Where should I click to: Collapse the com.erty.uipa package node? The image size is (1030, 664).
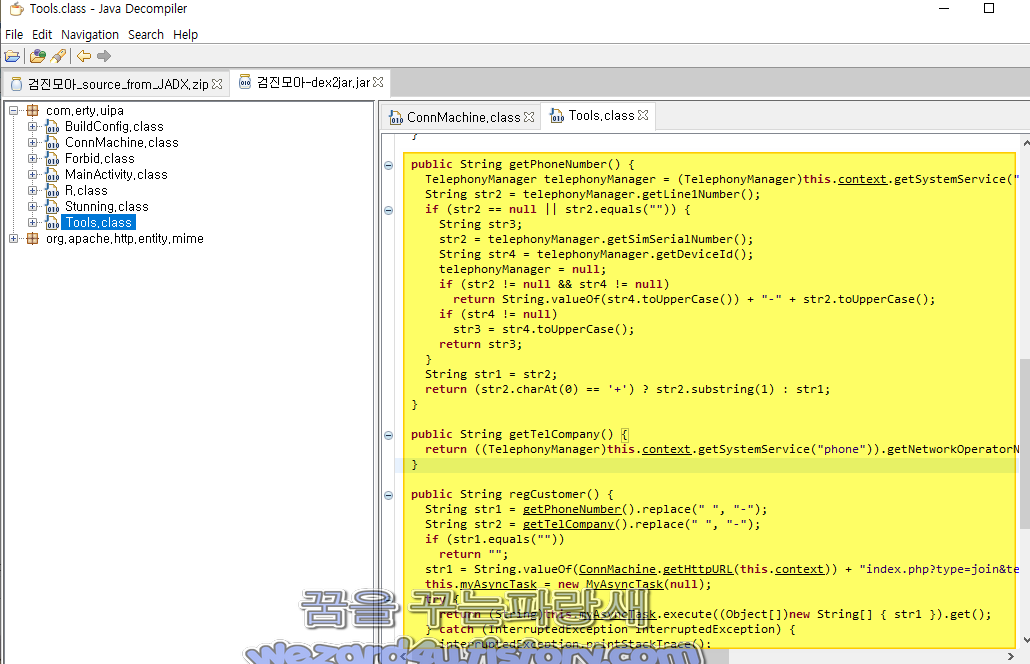[x=13, y=110]
